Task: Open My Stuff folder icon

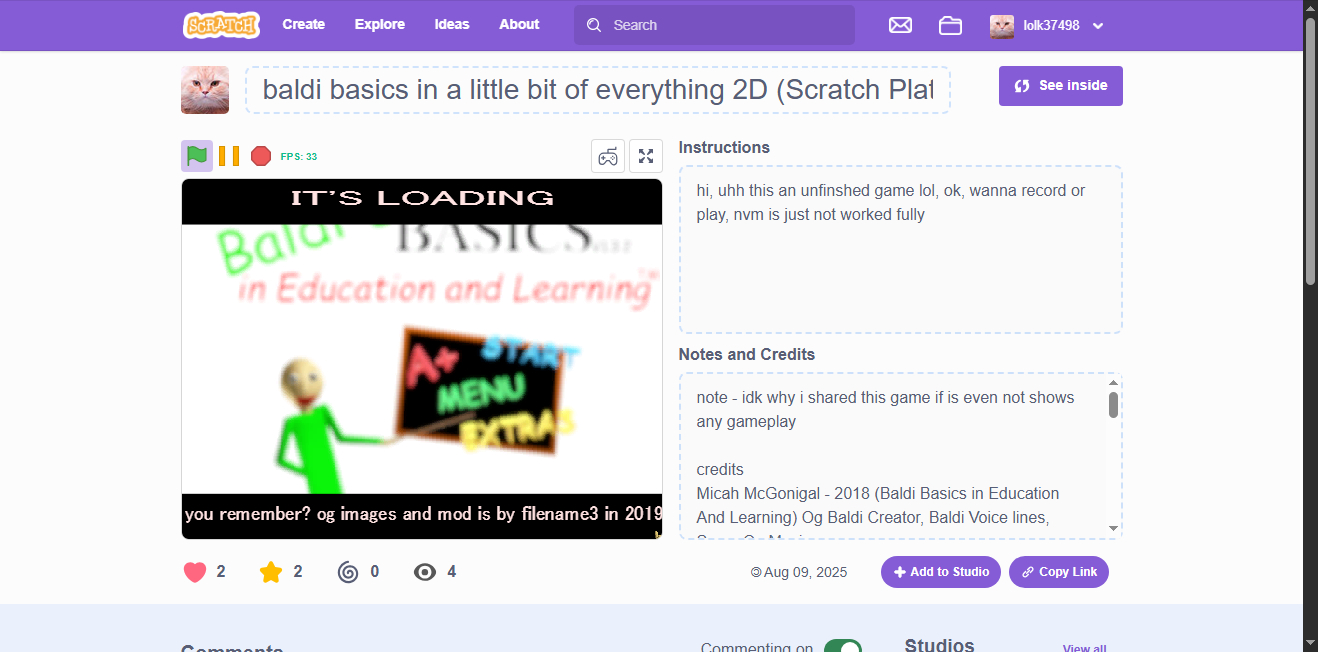Action: [x=950, y=25]
